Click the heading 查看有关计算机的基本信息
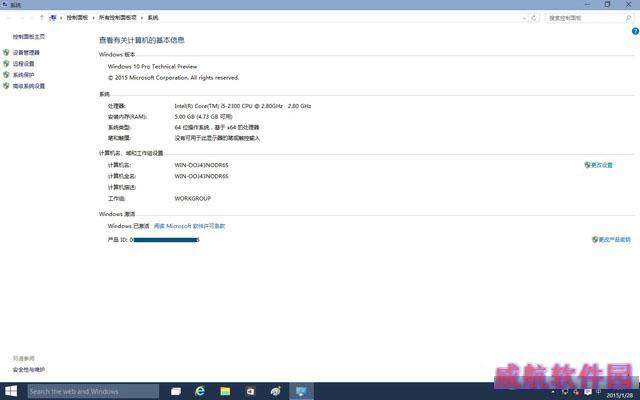Viewport: 640px width, 400px height. click(142, 40)
